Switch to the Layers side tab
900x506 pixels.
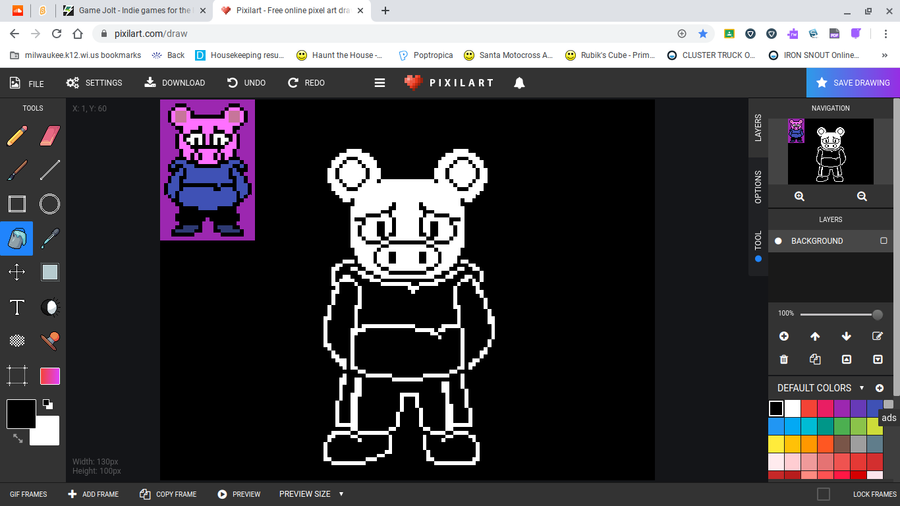coord(758,127)
